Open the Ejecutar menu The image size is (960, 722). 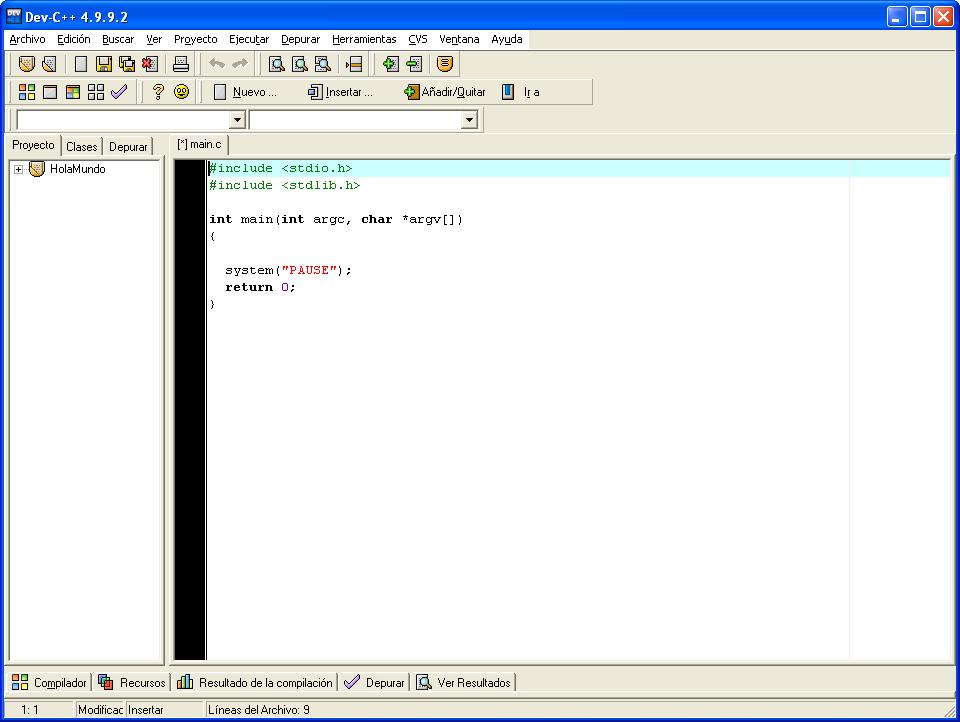click(x=249, y=39)
